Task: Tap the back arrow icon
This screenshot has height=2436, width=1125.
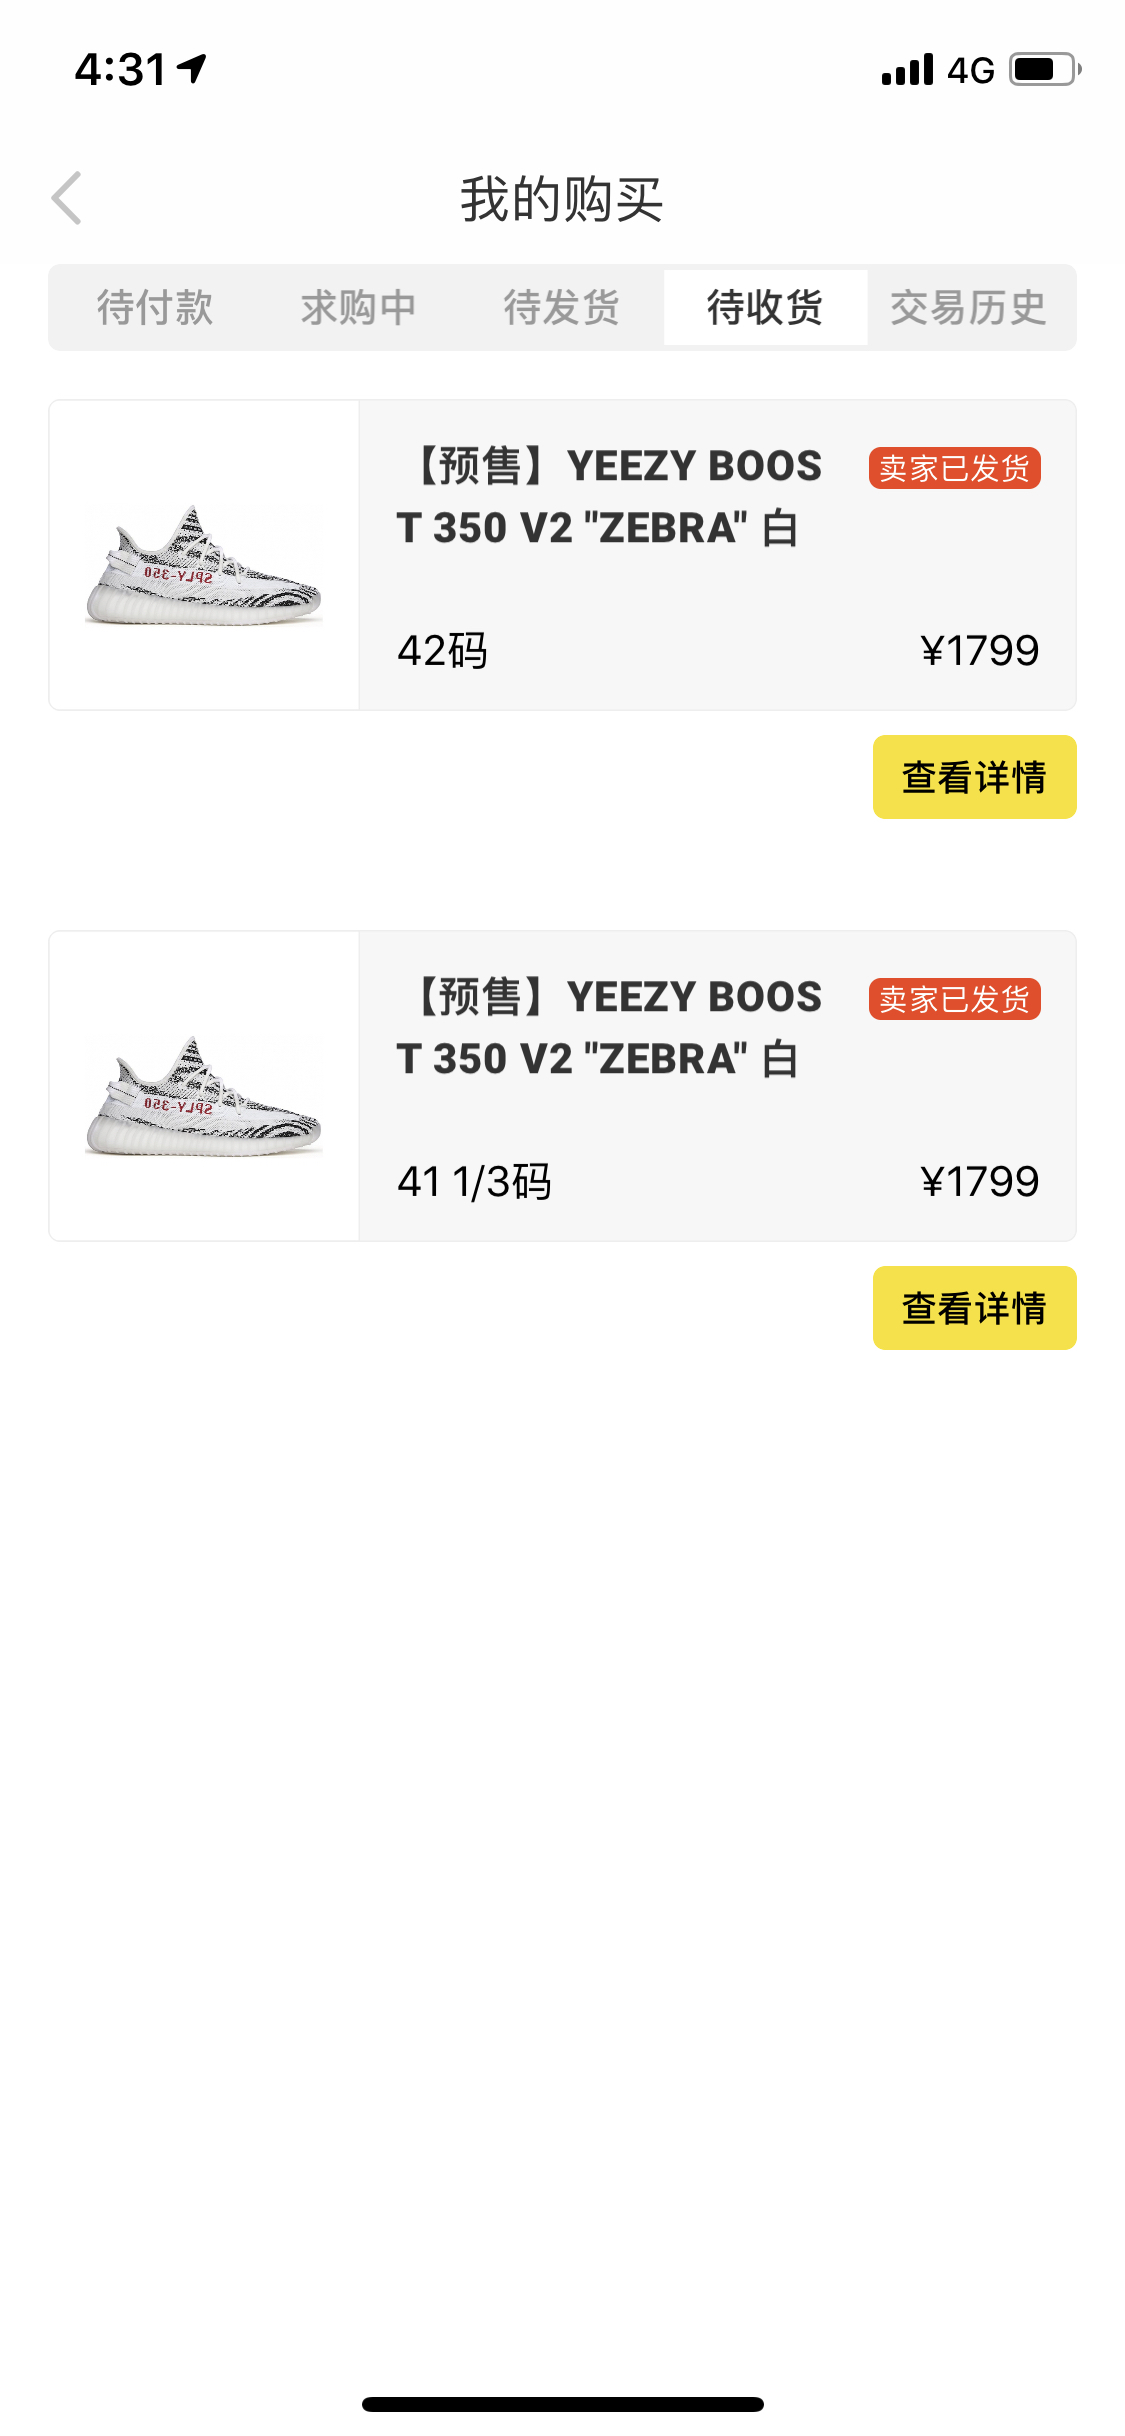Action: coord(67,198)
